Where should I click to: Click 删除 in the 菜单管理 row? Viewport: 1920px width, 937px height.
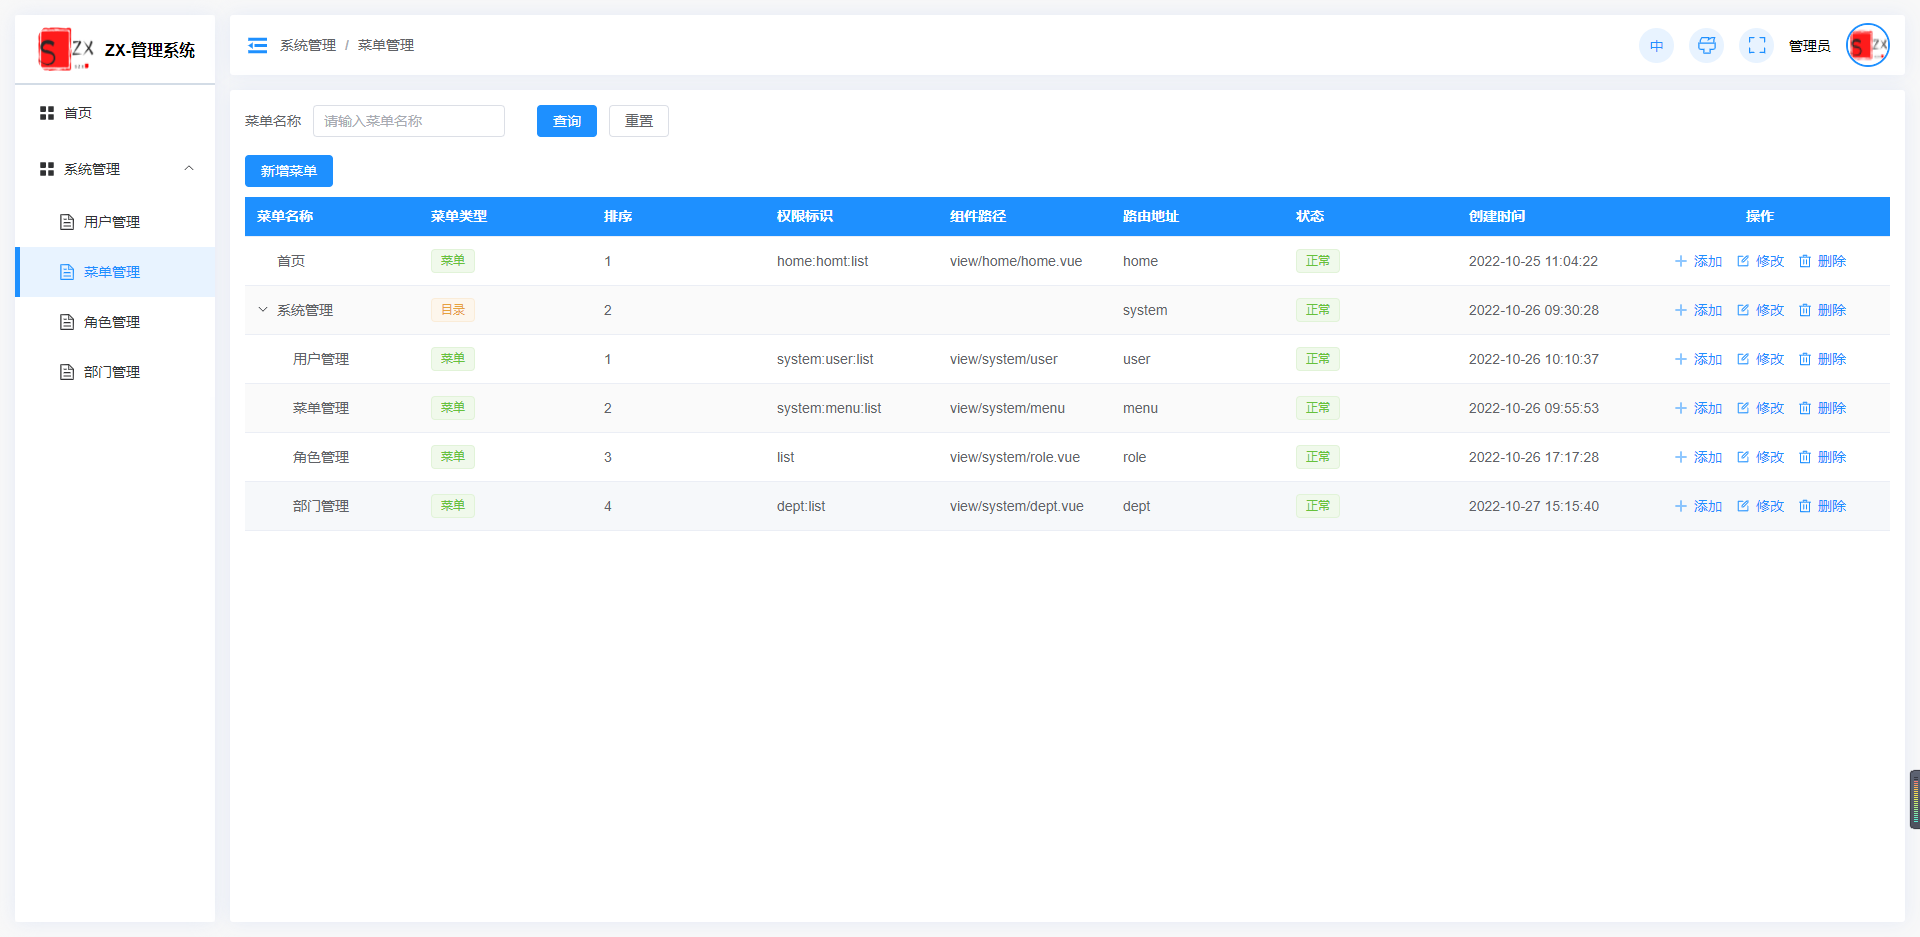pos(1822,408)
